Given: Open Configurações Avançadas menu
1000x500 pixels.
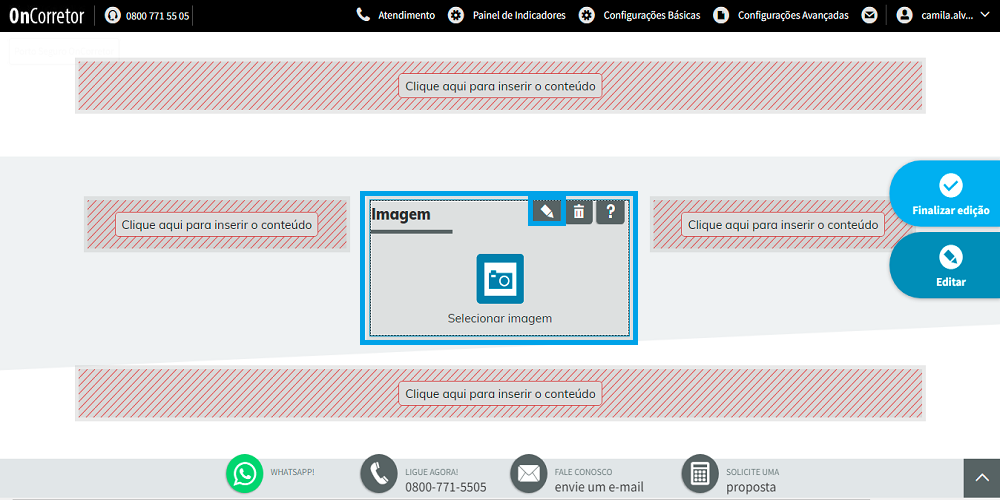Looking at the screenshot, I should tap(781, 15).
